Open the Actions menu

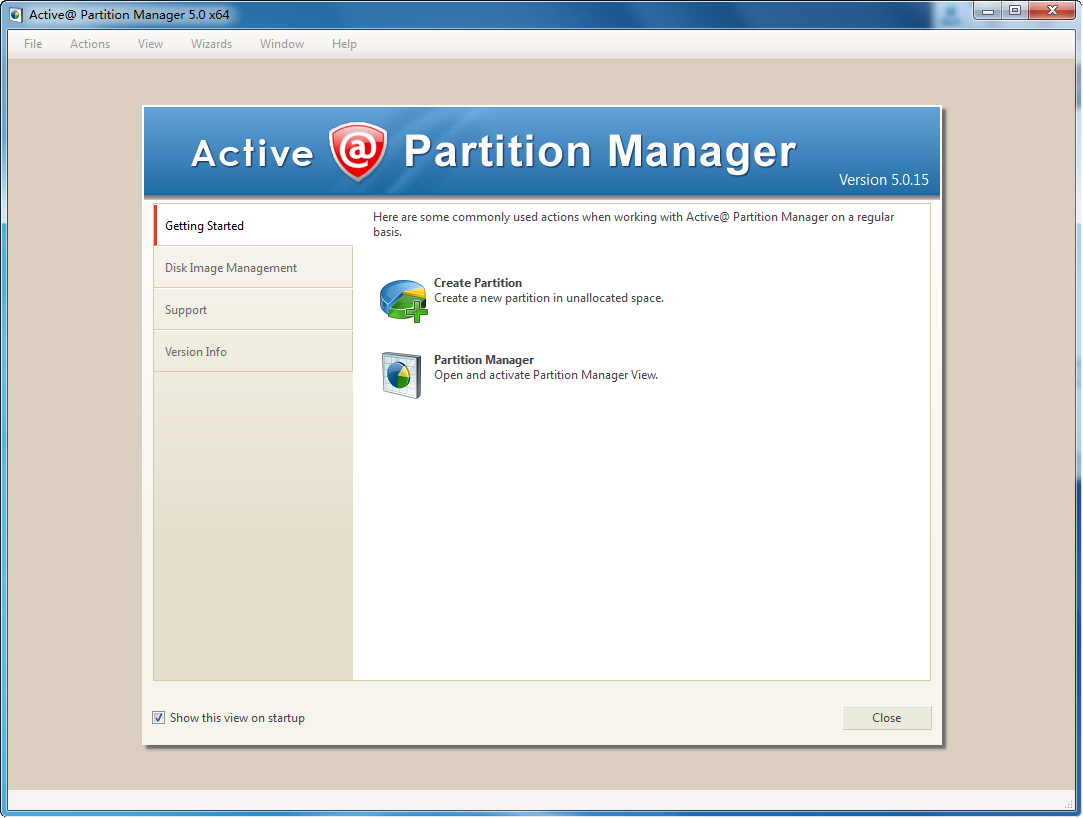pos(90,44)
